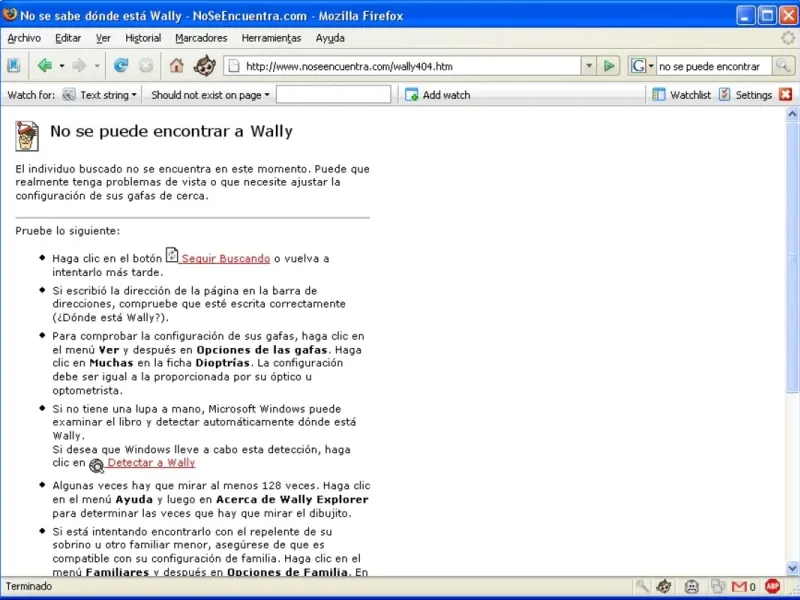Open the Archivo menu
This screenshot has width=800, height=600.
24,38
